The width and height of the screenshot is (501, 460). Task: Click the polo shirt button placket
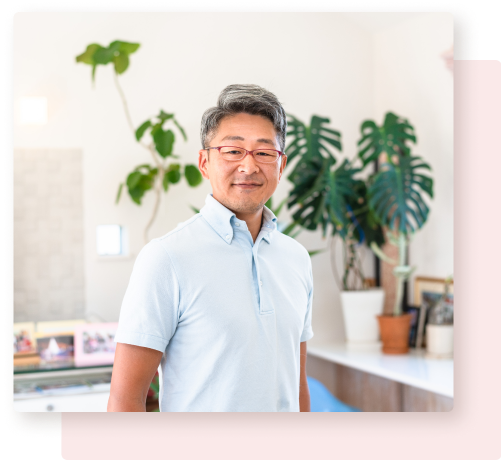pyautogui.click(x=262, y=277)
